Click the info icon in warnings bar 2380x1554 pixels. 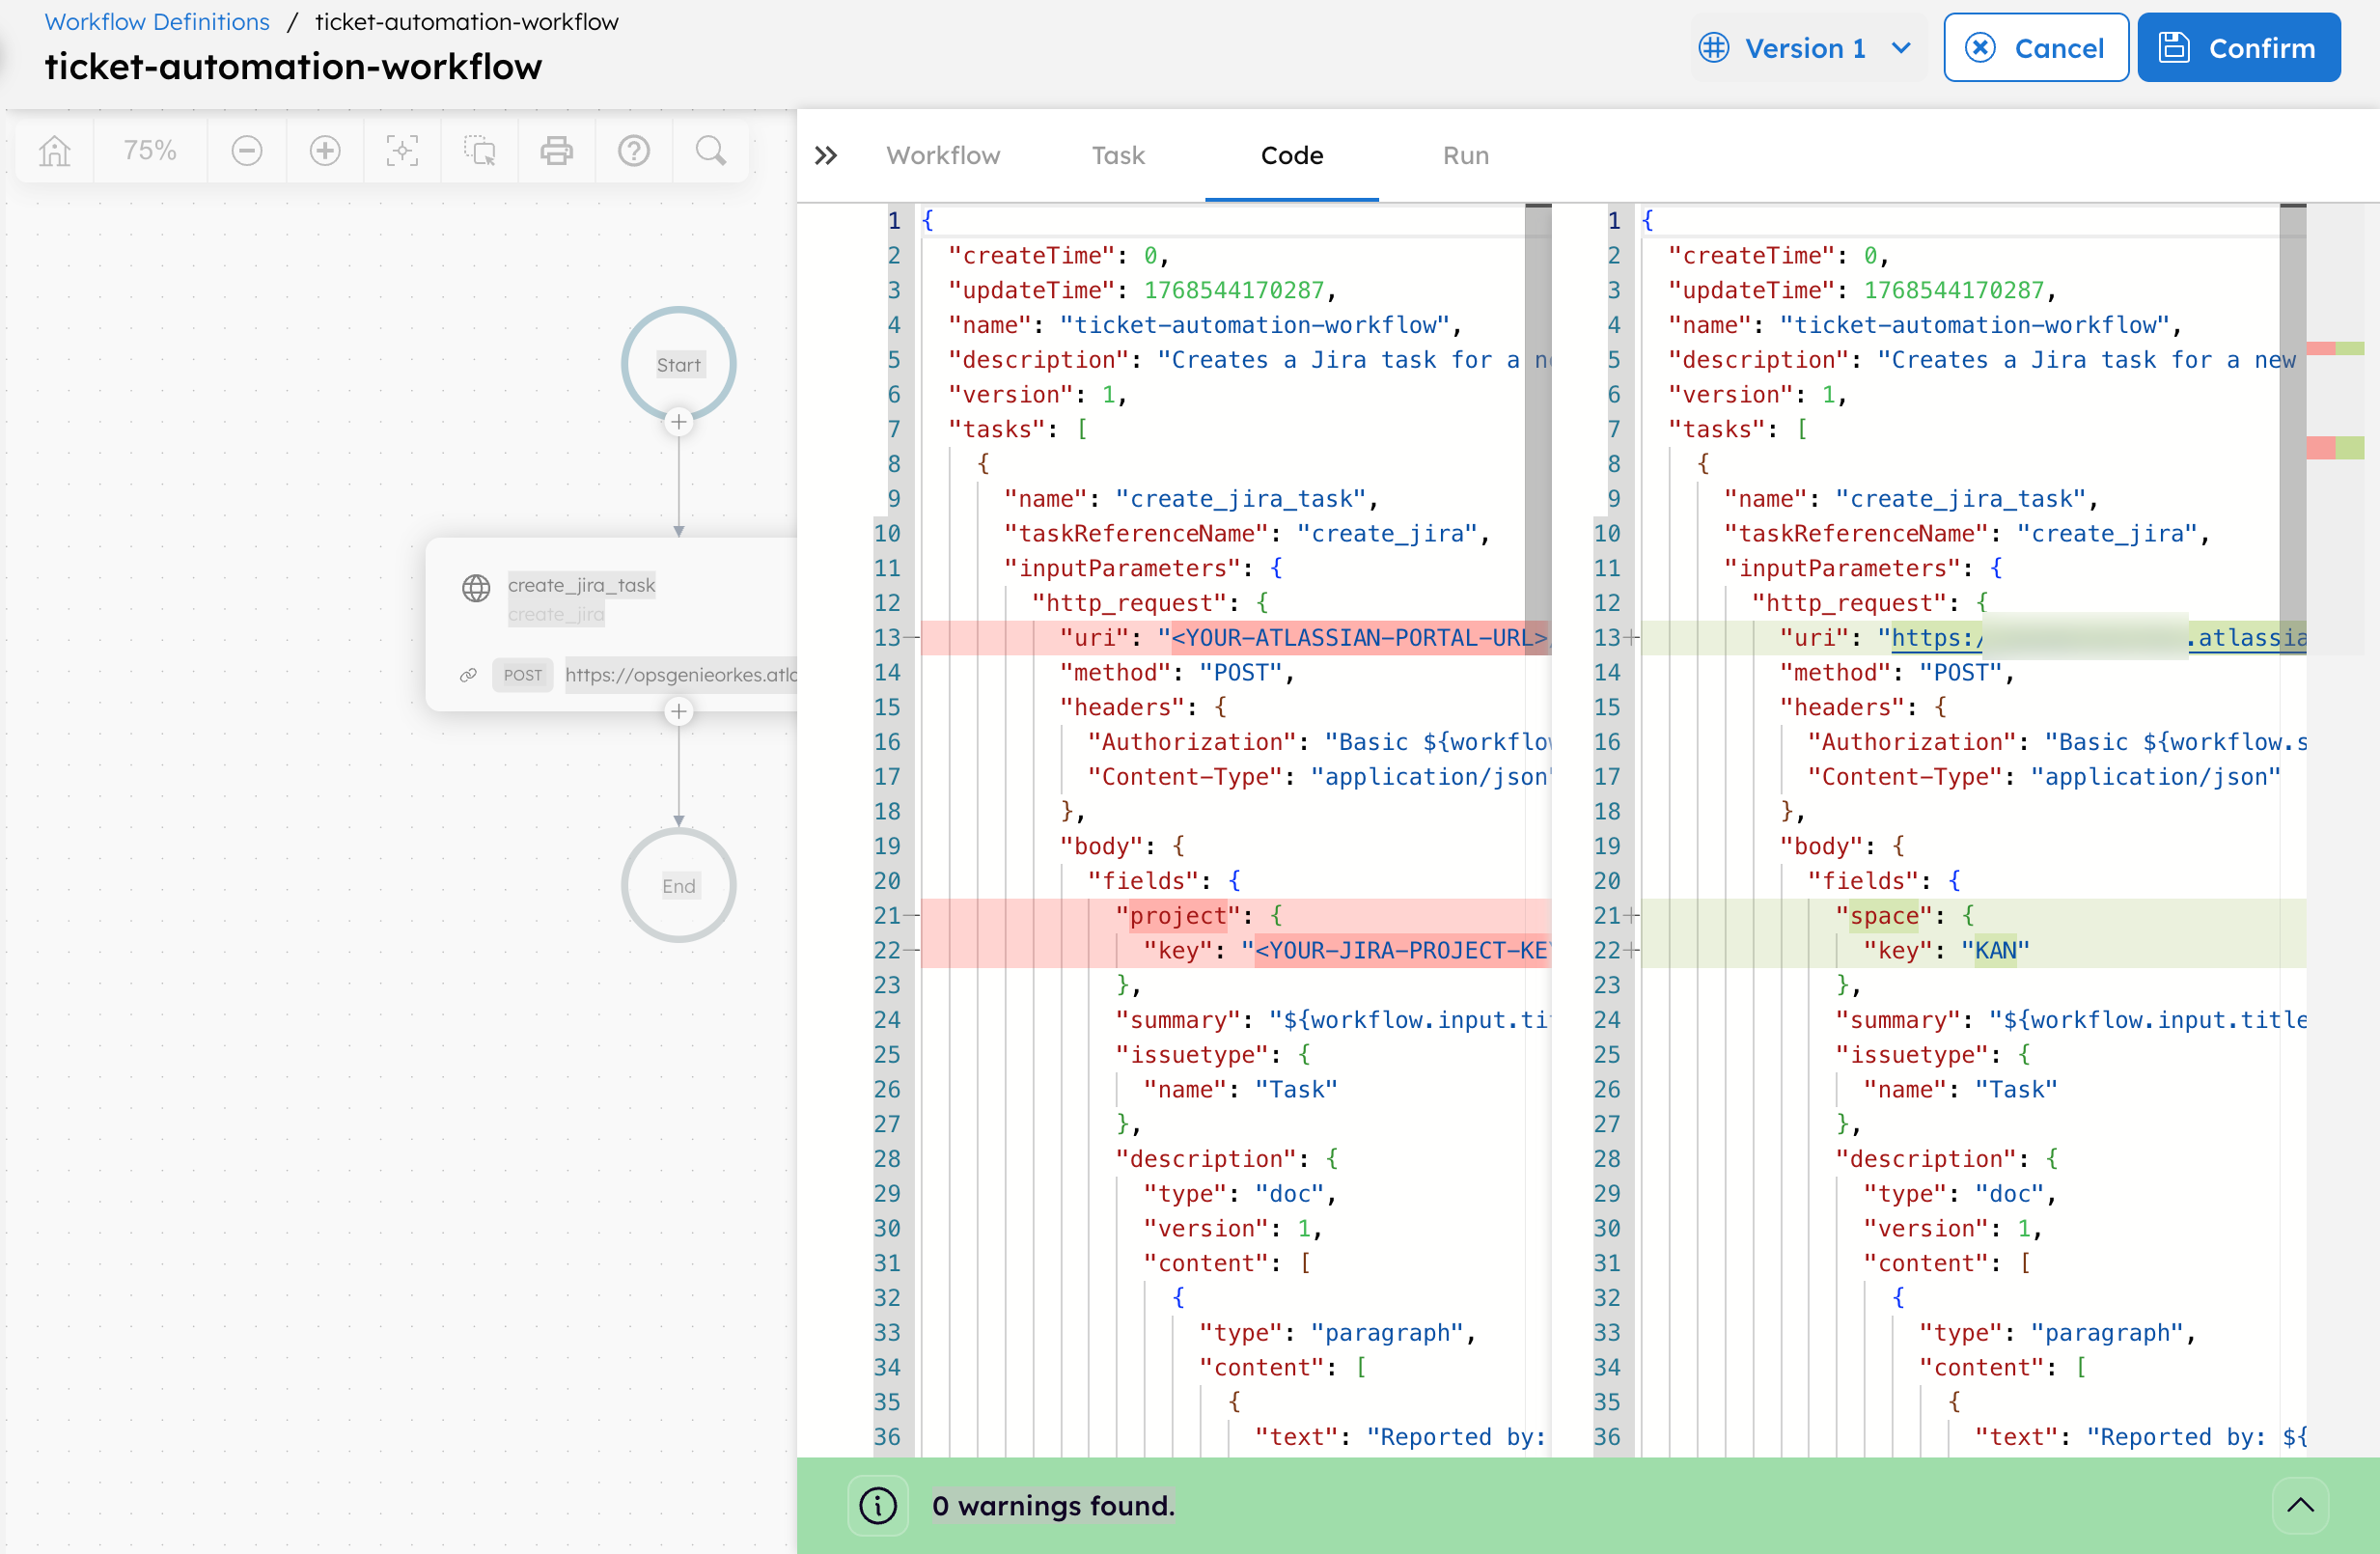pyautogui.click(x=878, y=1506)
